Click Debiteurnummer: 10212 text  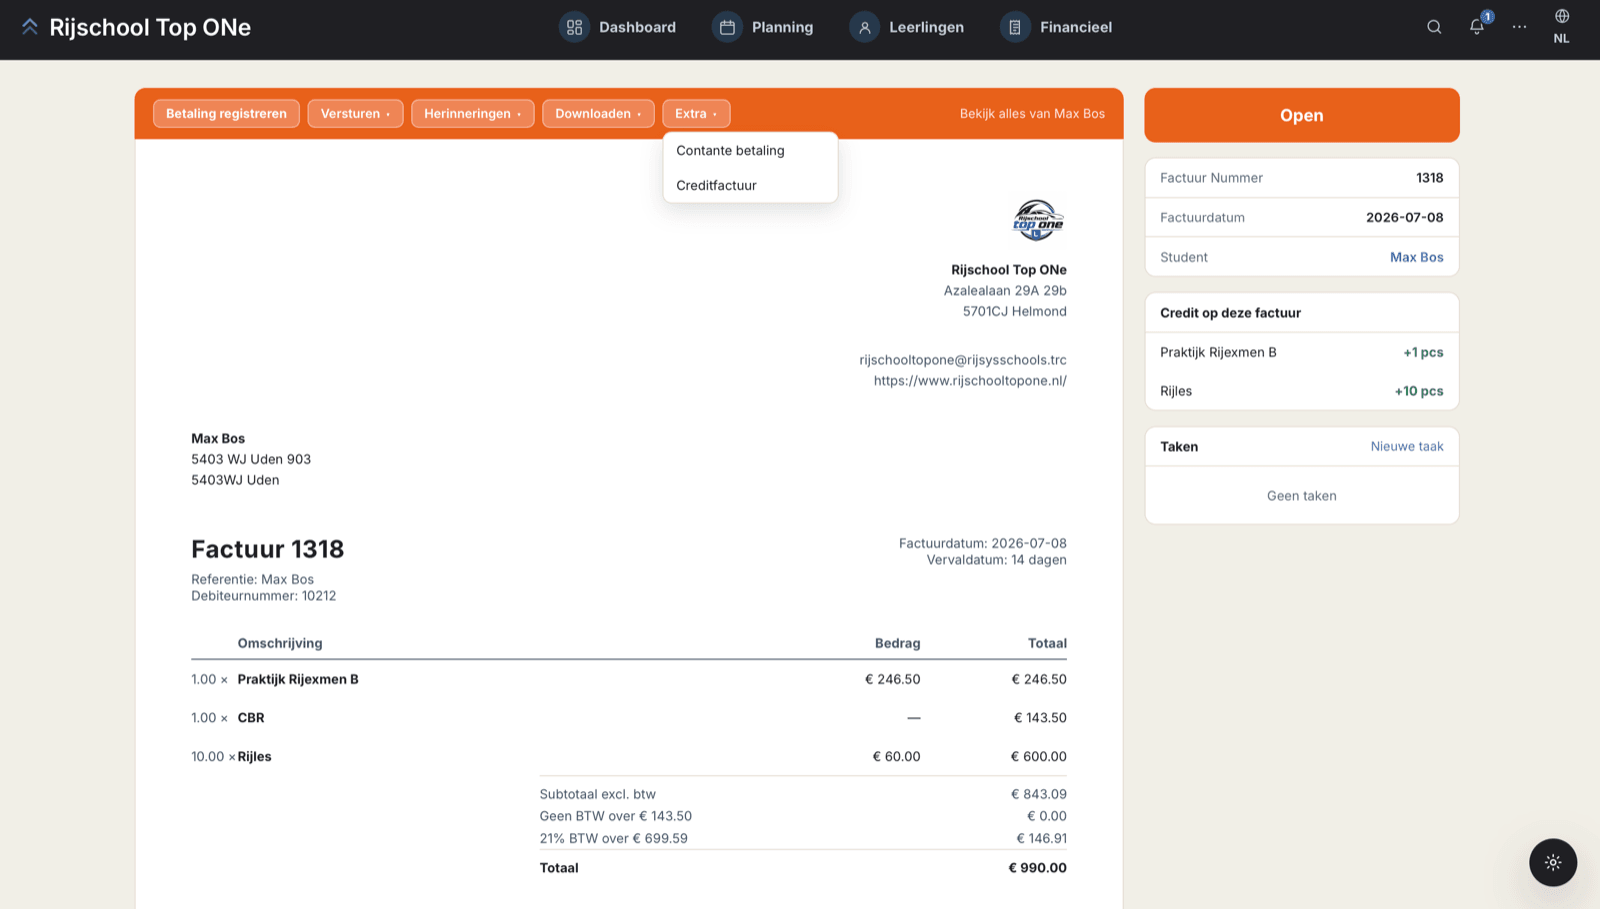coord(264,596)
